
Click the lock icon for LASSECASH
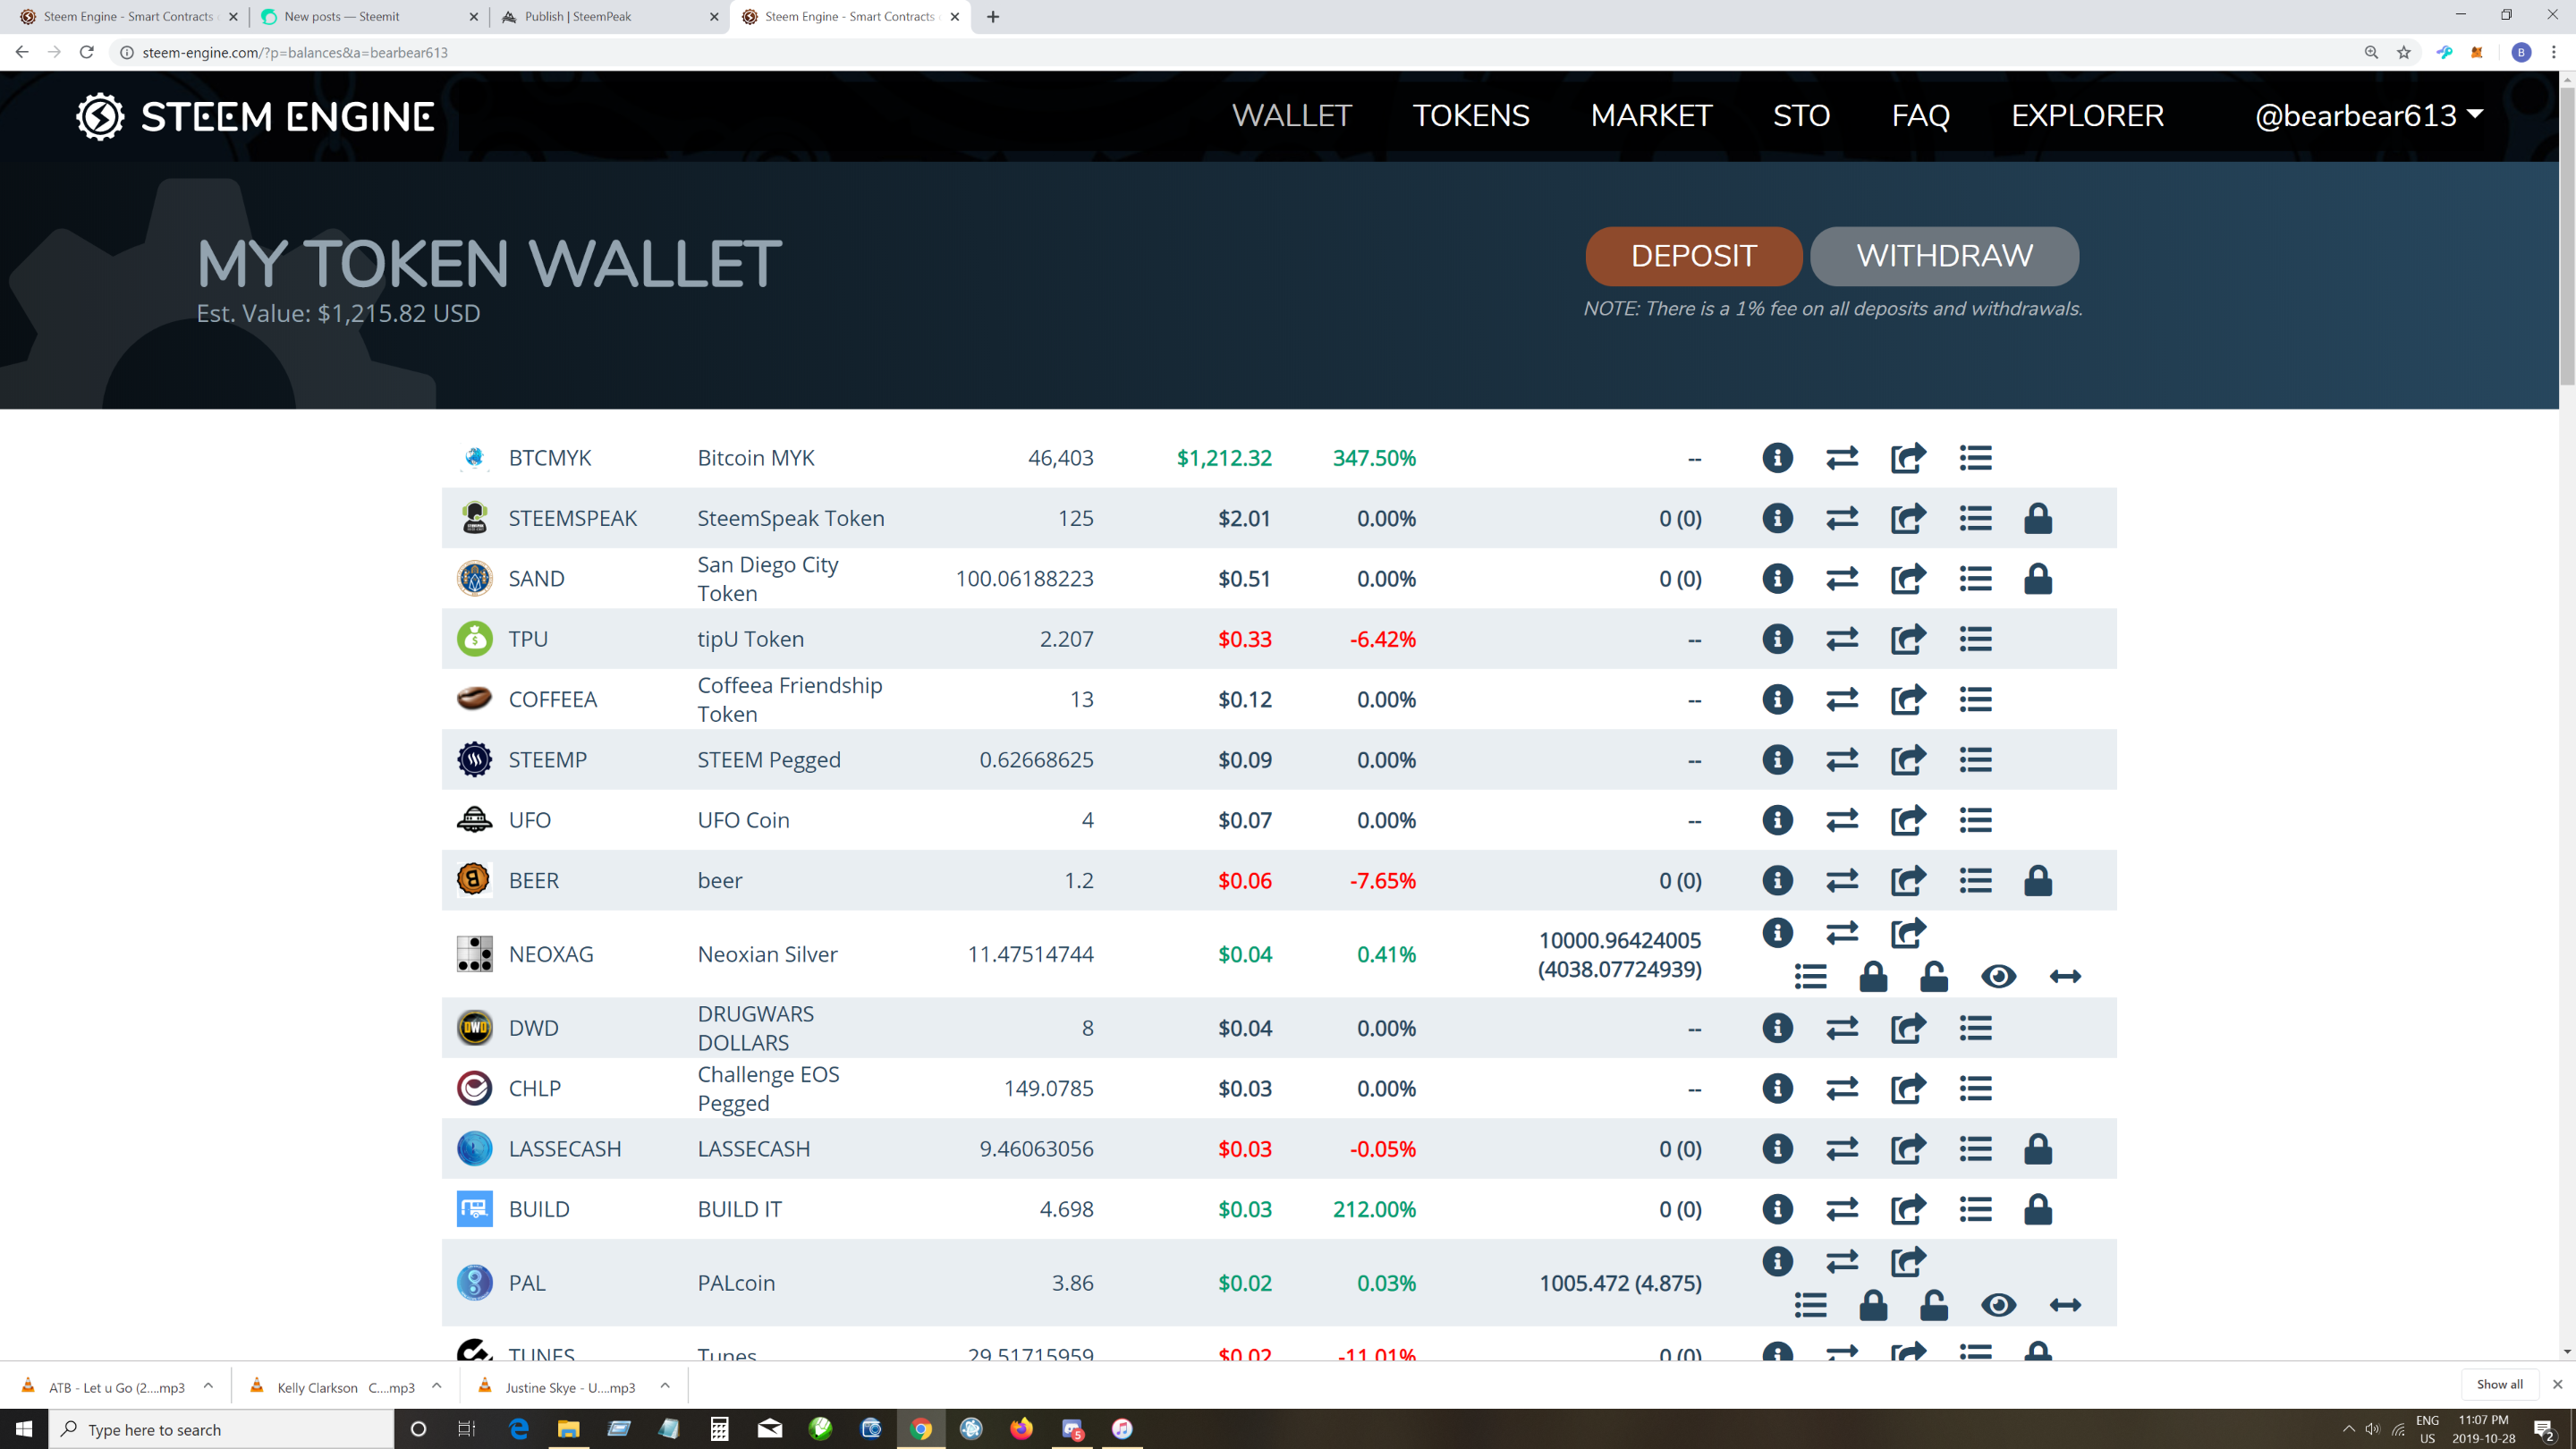pyautogui.click(x=2037, y=1149)
